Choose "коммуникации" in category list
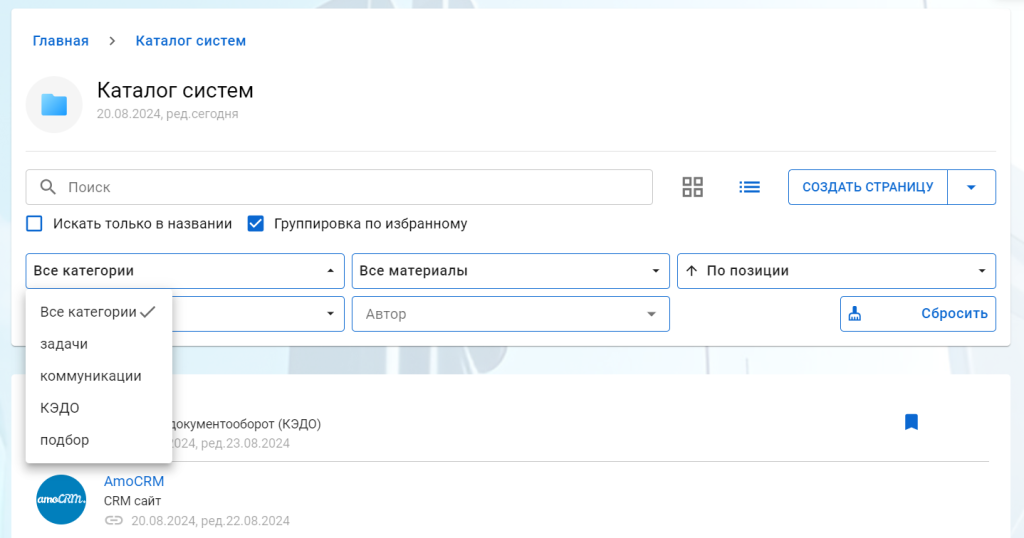1024x538 pixels. tap(90, 376)
